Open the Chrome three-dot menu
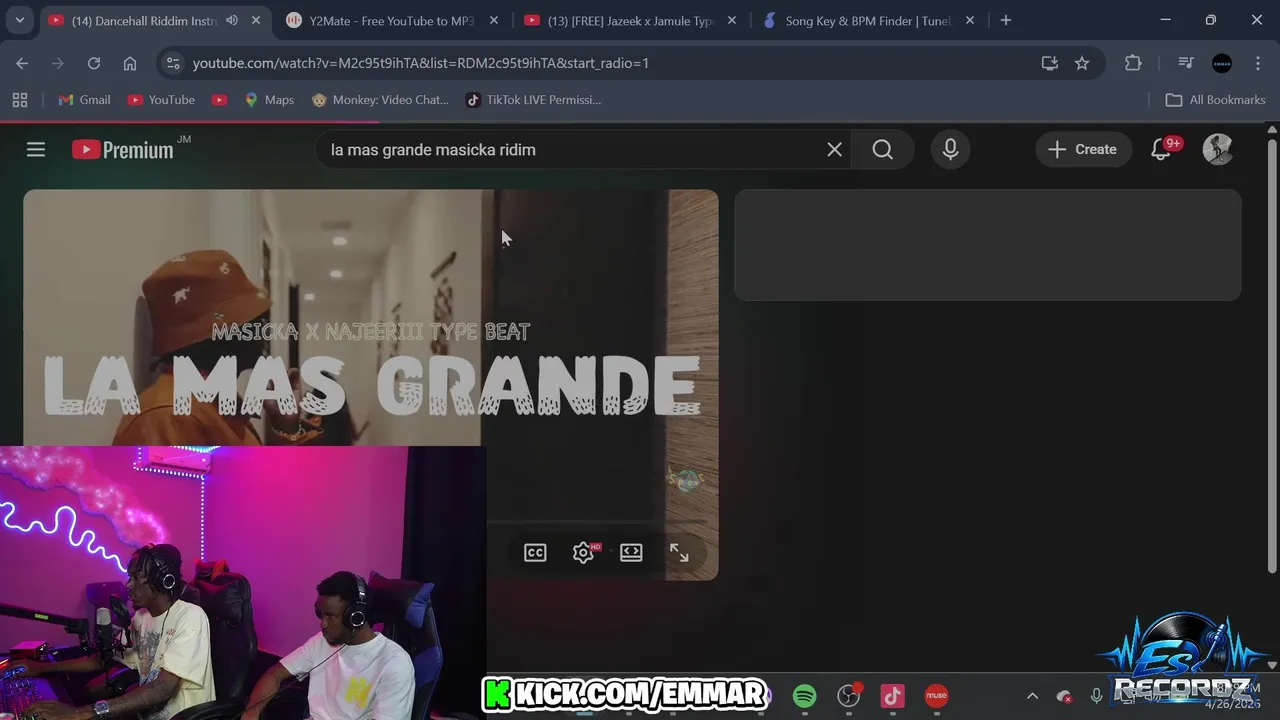Screen dimensions: 1280x720 tap(1258, 63)
